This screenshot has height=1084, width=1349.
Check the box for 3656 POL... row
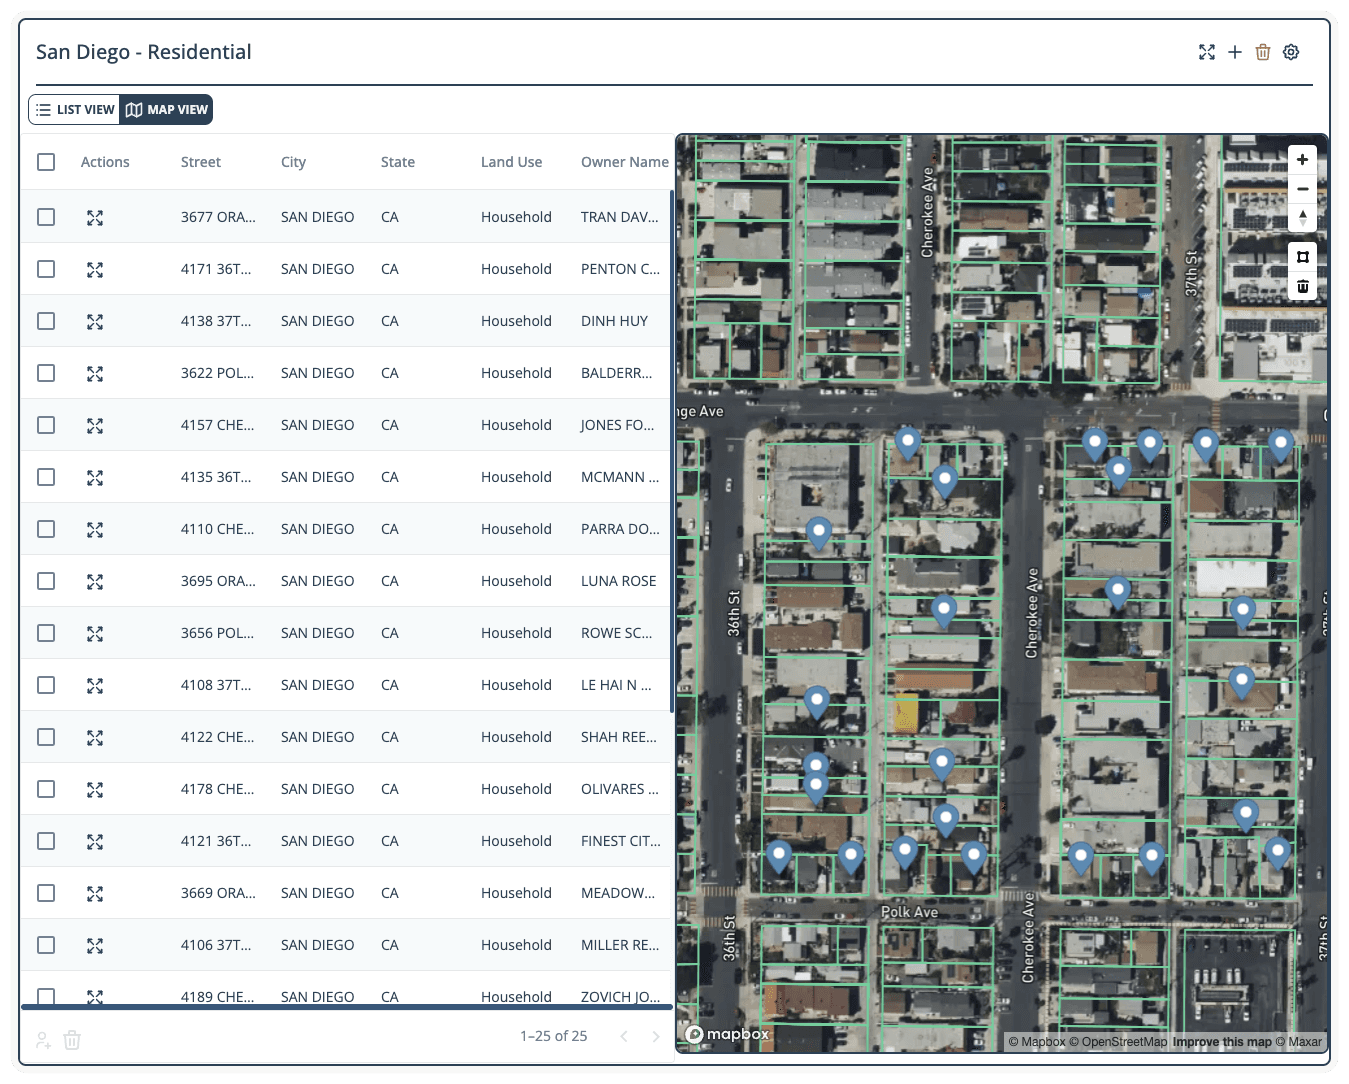46,633
